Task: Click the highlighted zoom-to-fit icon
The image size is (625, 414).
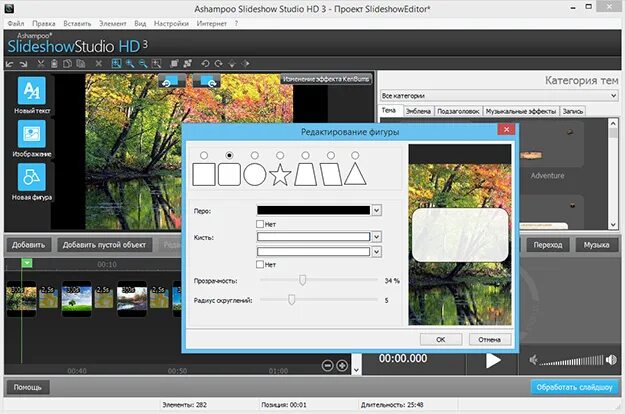Action: point(116,63)
